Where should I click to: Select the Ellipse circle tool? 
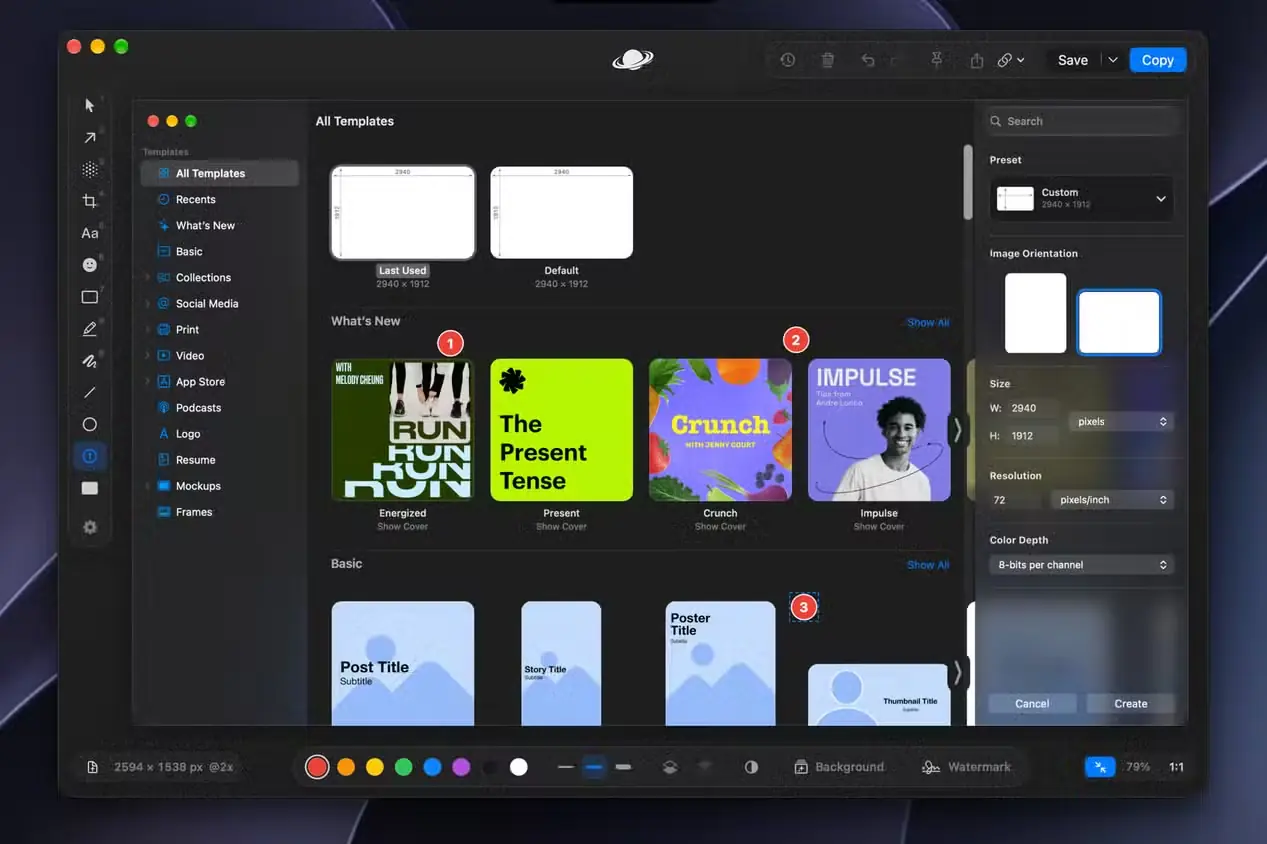(x=90, y=424)
